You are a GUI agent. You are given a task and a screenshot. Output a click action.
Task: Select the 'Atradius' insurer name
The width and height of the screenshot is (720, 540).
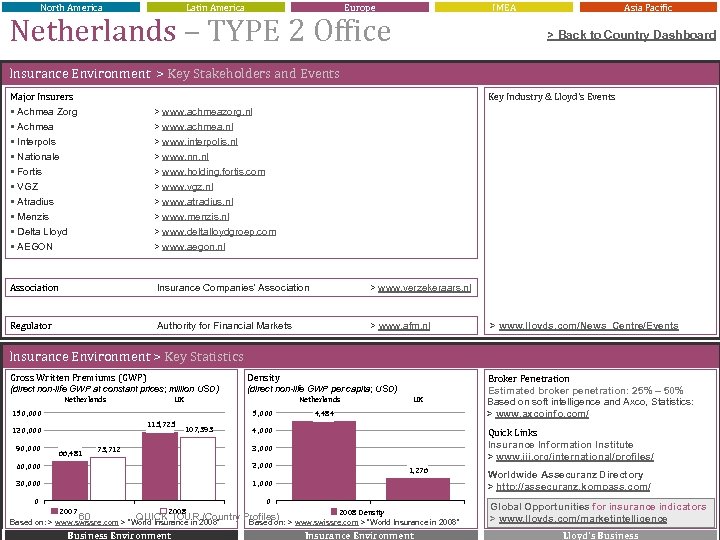[x=35, y=202]
